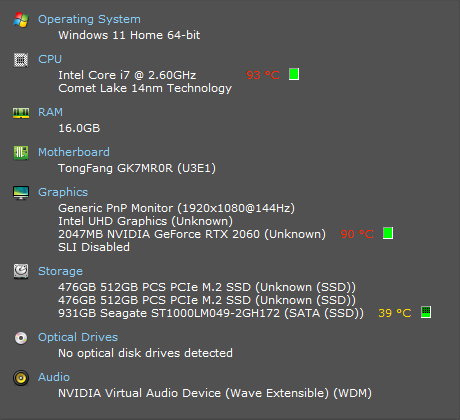Click the green indicator next to CPU 93 °C
Viewport: 460px width, 420px height.
[294, 74]
